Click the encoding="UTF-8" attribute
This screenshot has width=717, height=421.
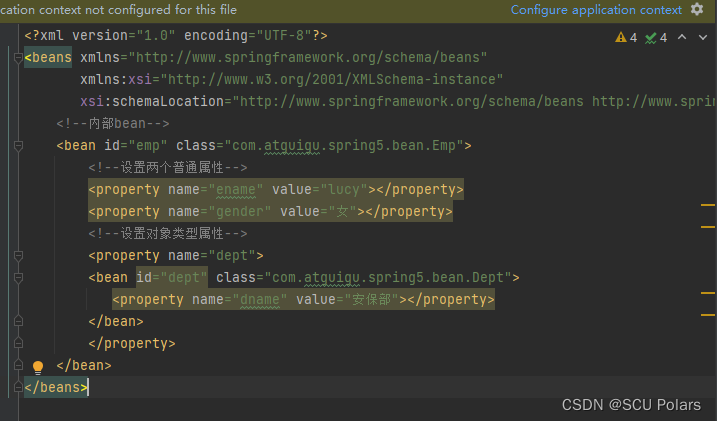[248, 35]
